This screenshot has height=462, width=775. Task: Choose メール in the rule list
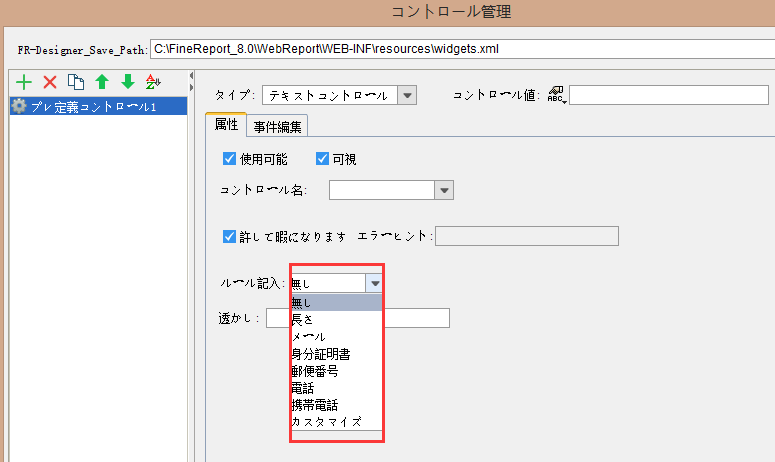[x=337, y=337]
